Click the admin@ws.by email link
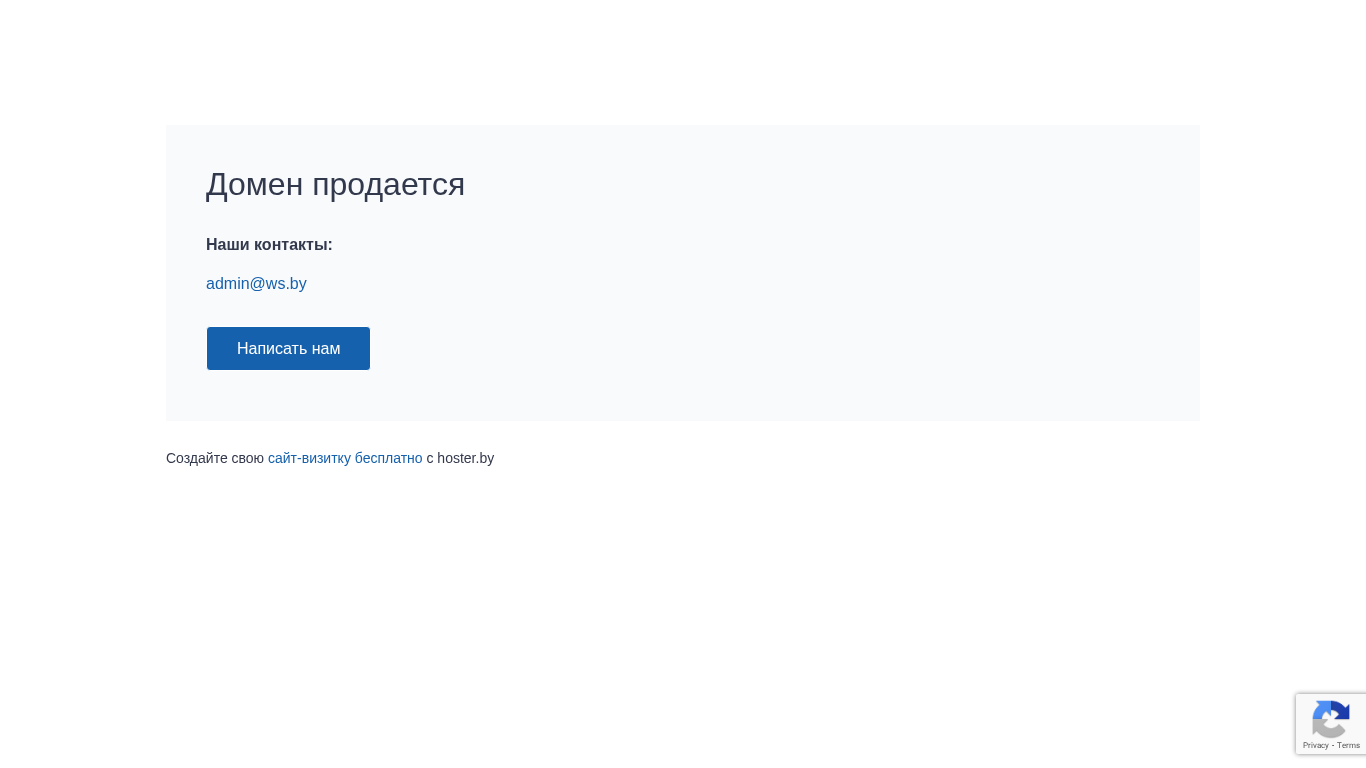The width and height of the screenshot is (1366, 768). tap(256, 284)
